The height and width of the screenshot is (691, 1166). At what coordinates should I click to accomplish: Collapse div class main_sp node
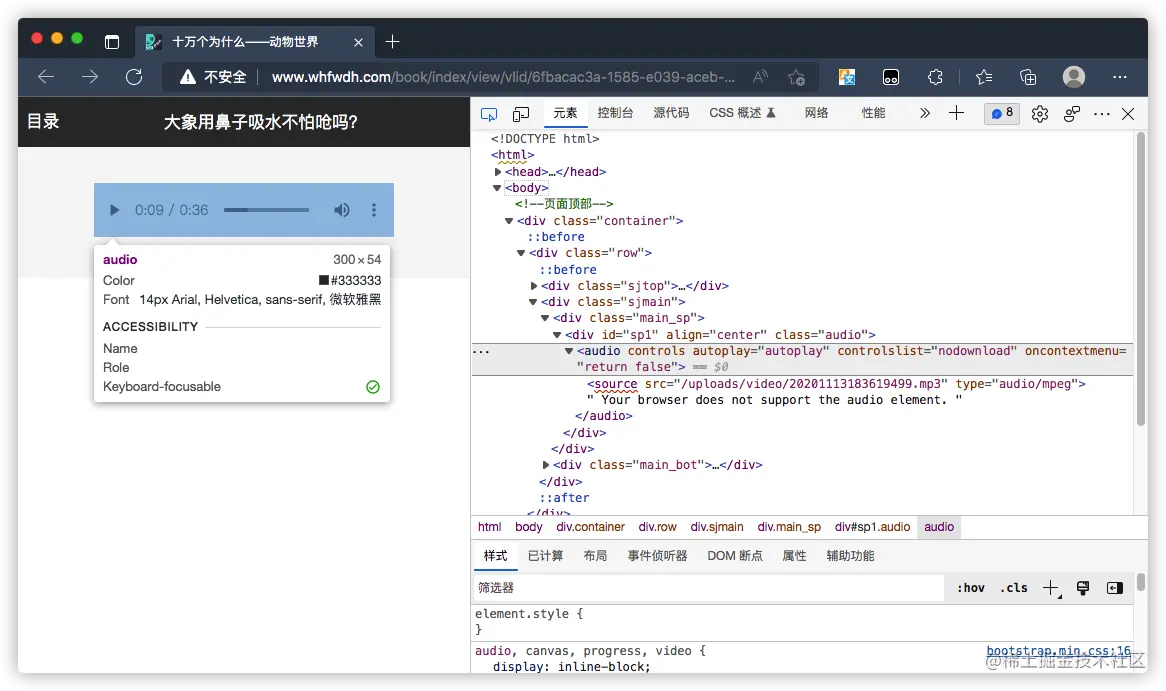[x=545, y=318]
